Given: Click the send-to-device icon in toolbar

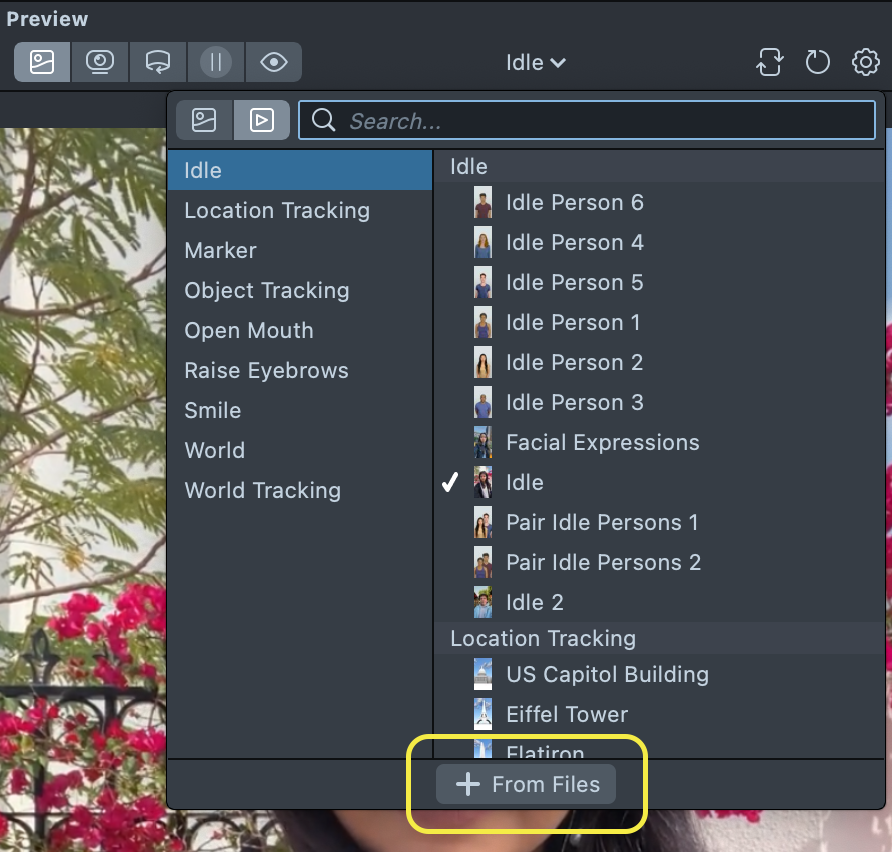Looking at the screenshot, I should tap(157, 62).
